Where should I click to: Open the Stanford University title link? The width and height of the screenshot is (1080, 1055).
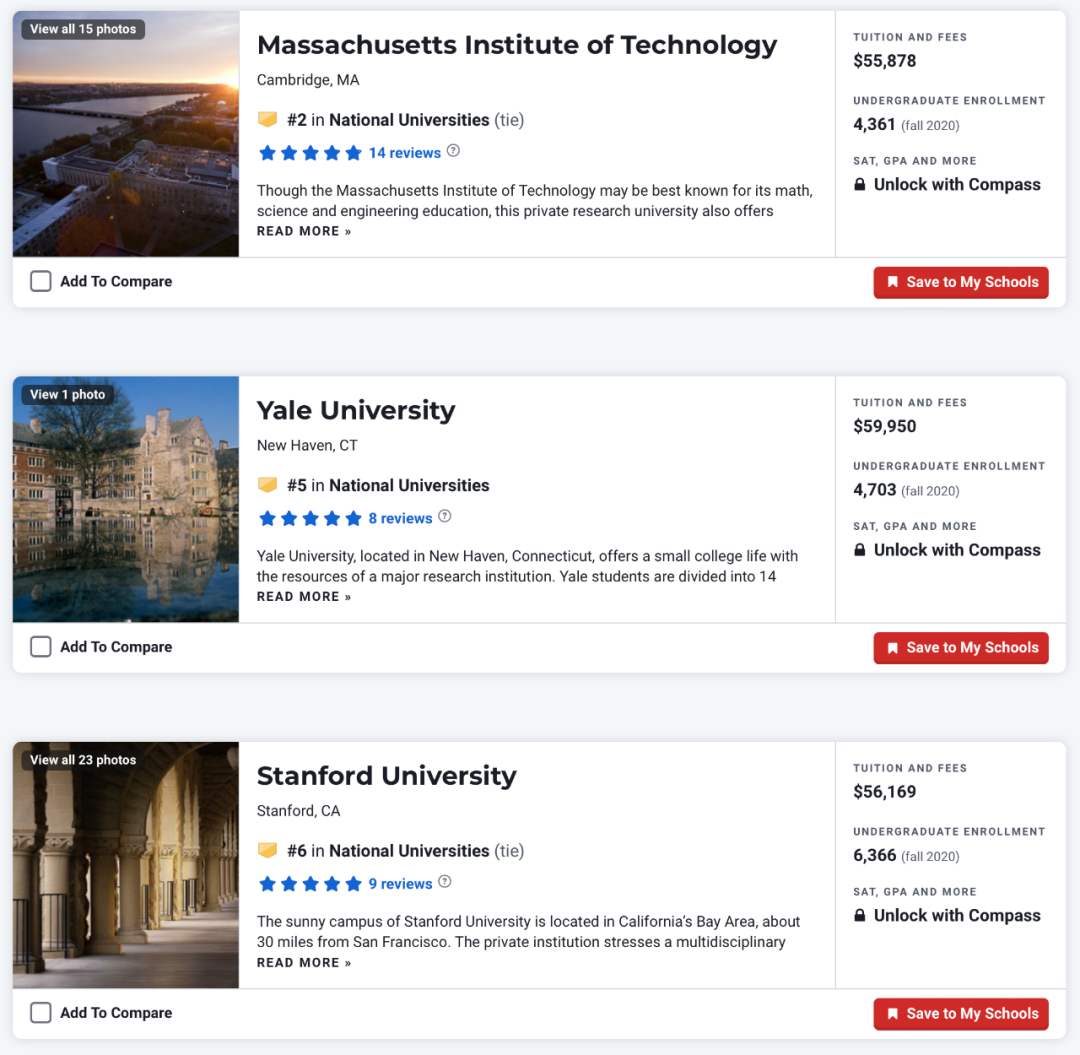[386, 776]
